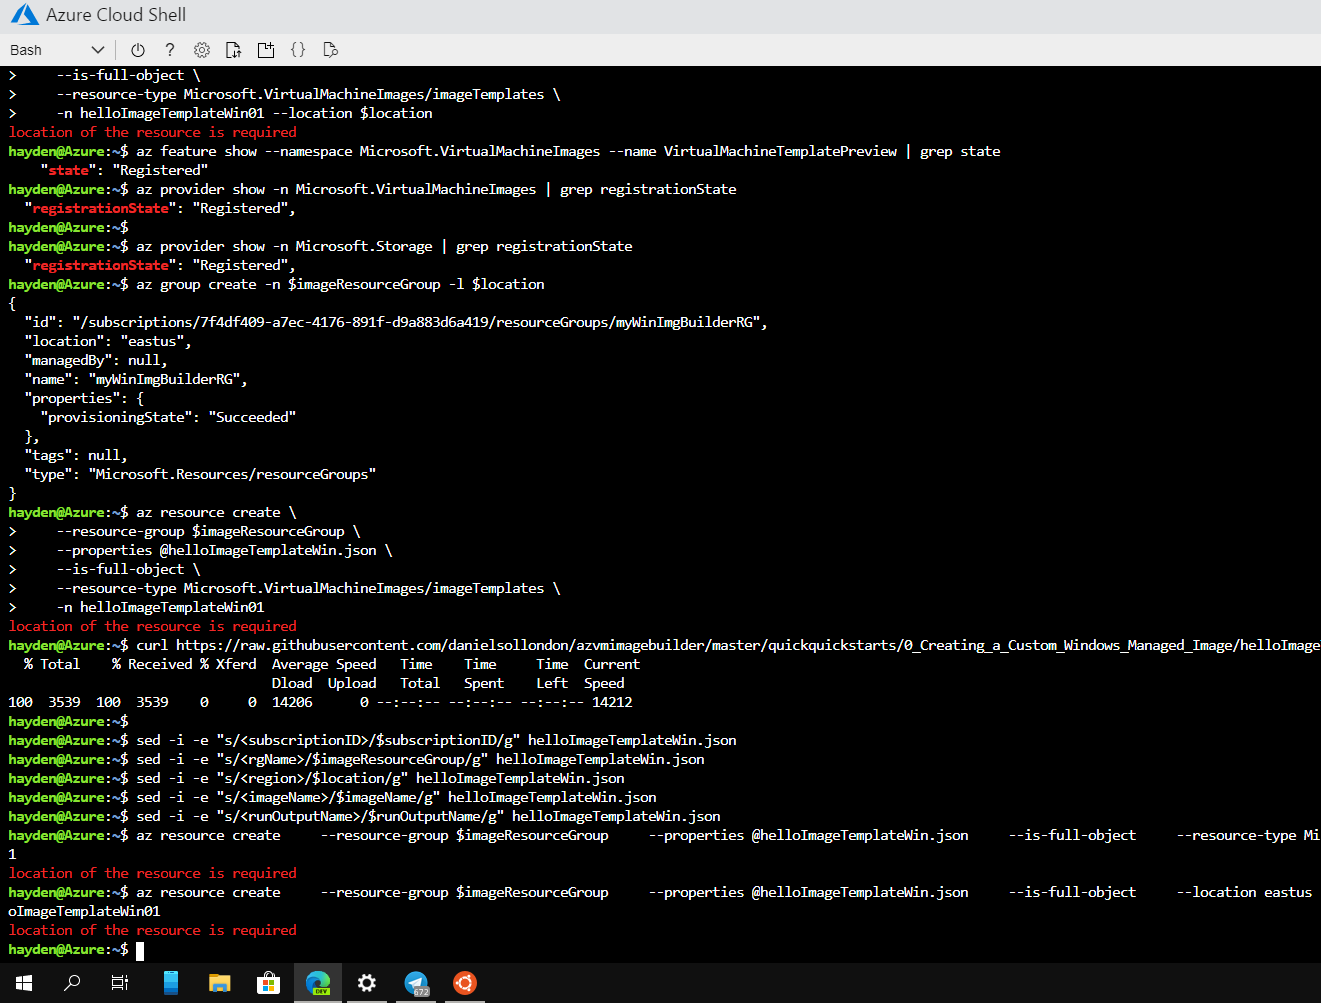The image size is (1321, 1003).
Task: Switch to Edge Dev in taskbar
Action: pyautogui.click(x=318, y=983)
